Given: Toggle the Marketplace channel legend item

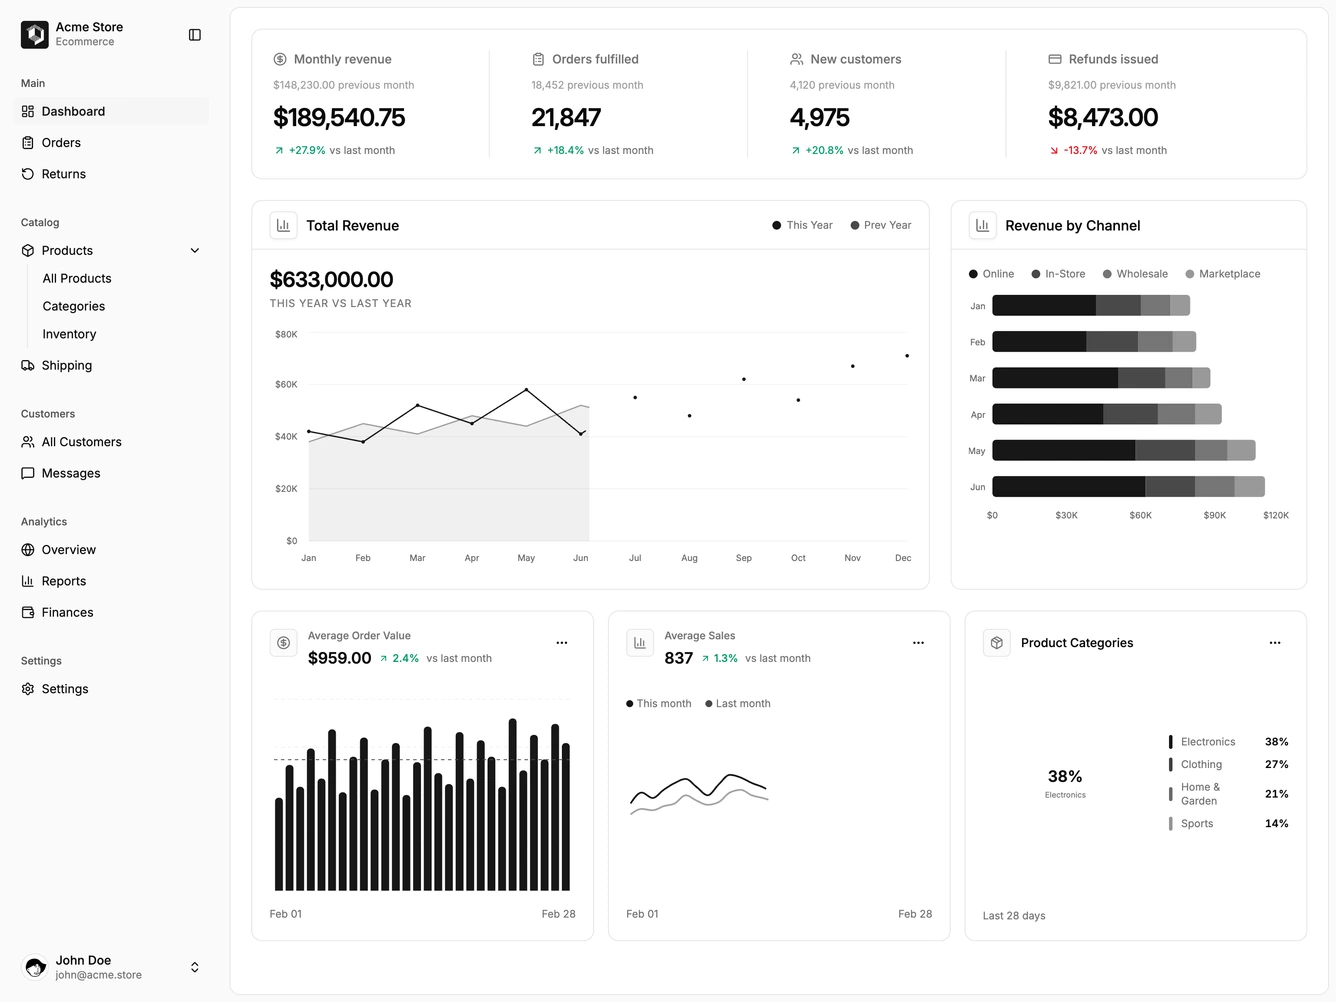Looking at the screenshot, I should coord(1222,274).
